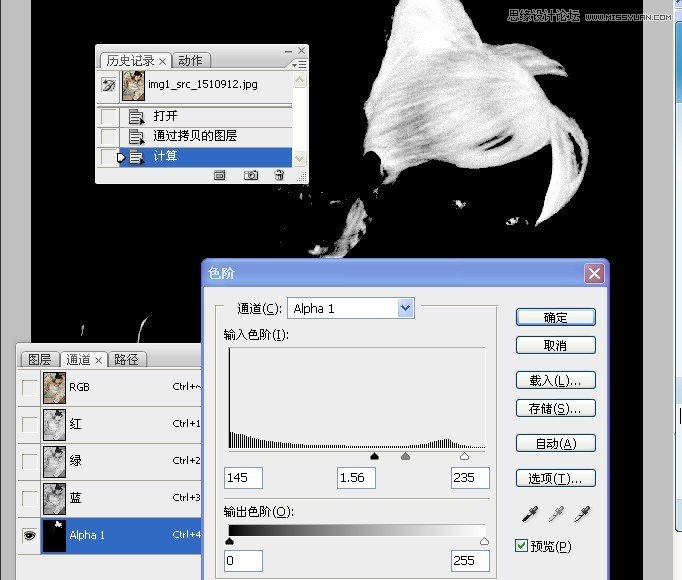Close the History panel with its X
This screenshot has width=682, height=580.
(x=301, y=51)
